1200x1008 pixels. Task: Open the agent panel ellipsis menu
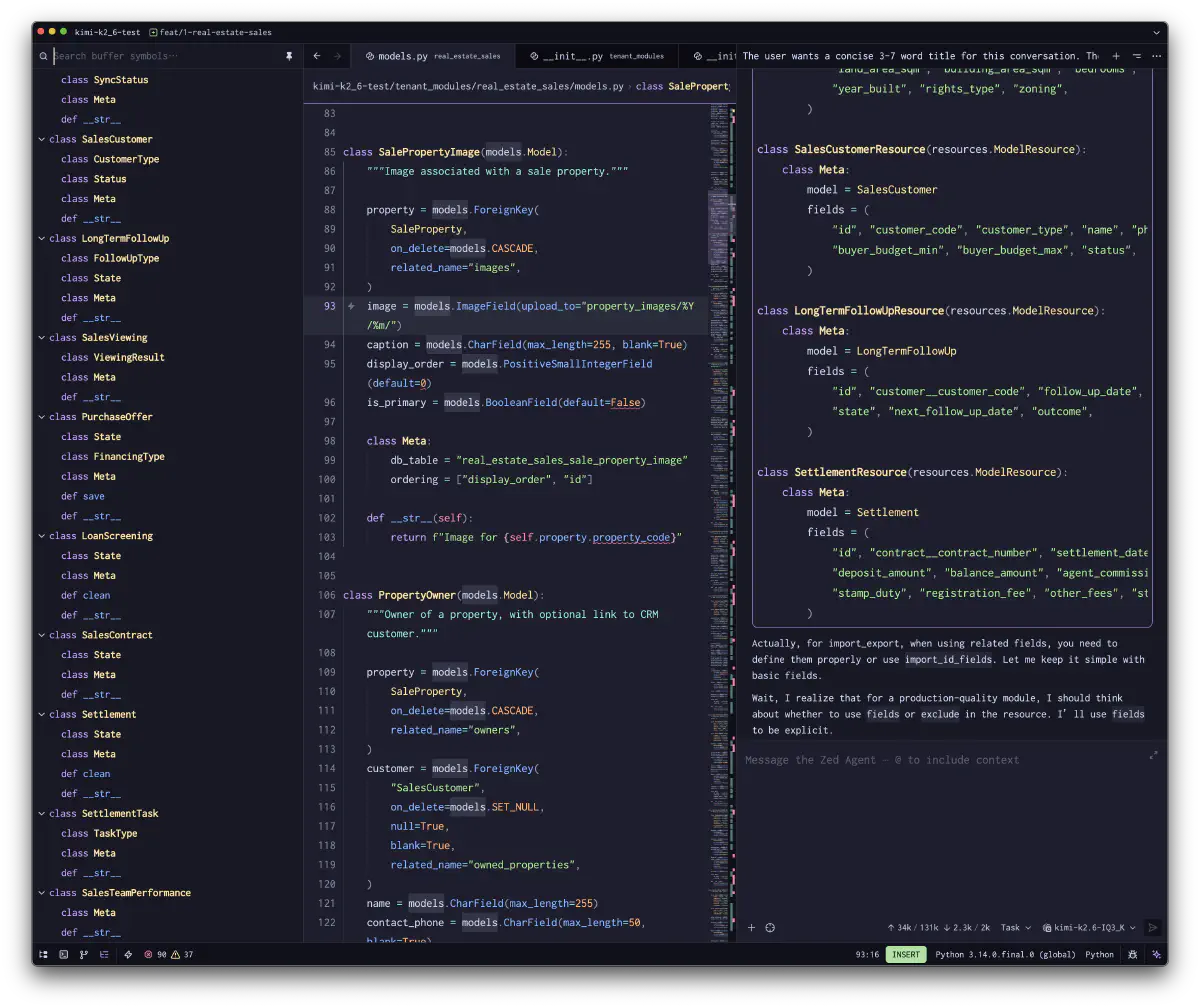(1156, 56)
